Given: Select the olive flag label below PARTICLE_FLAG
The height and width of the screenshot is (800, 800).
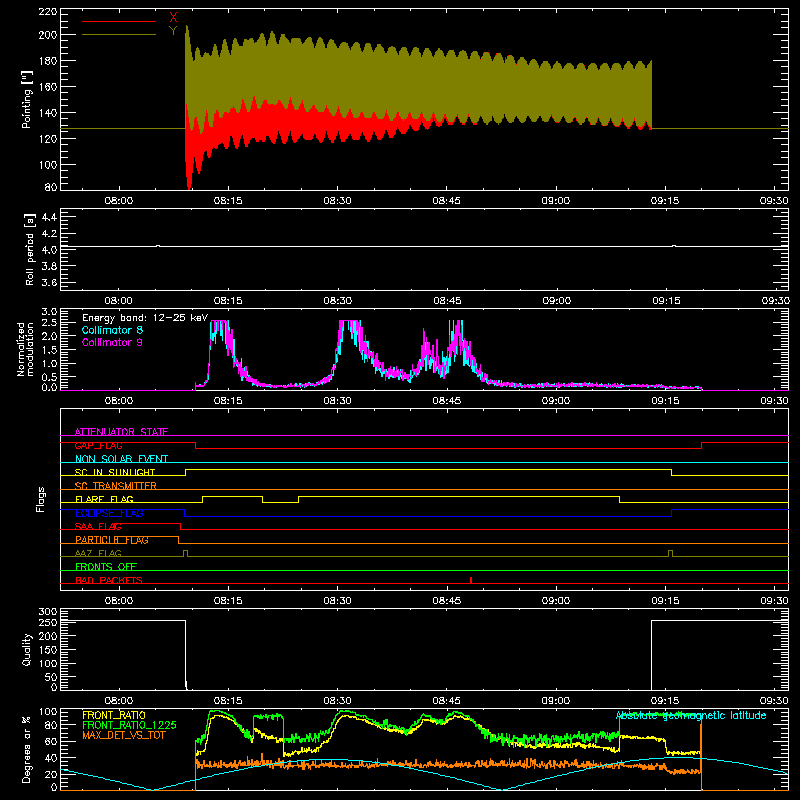Looking at the screenshot, I should [98, 553].
